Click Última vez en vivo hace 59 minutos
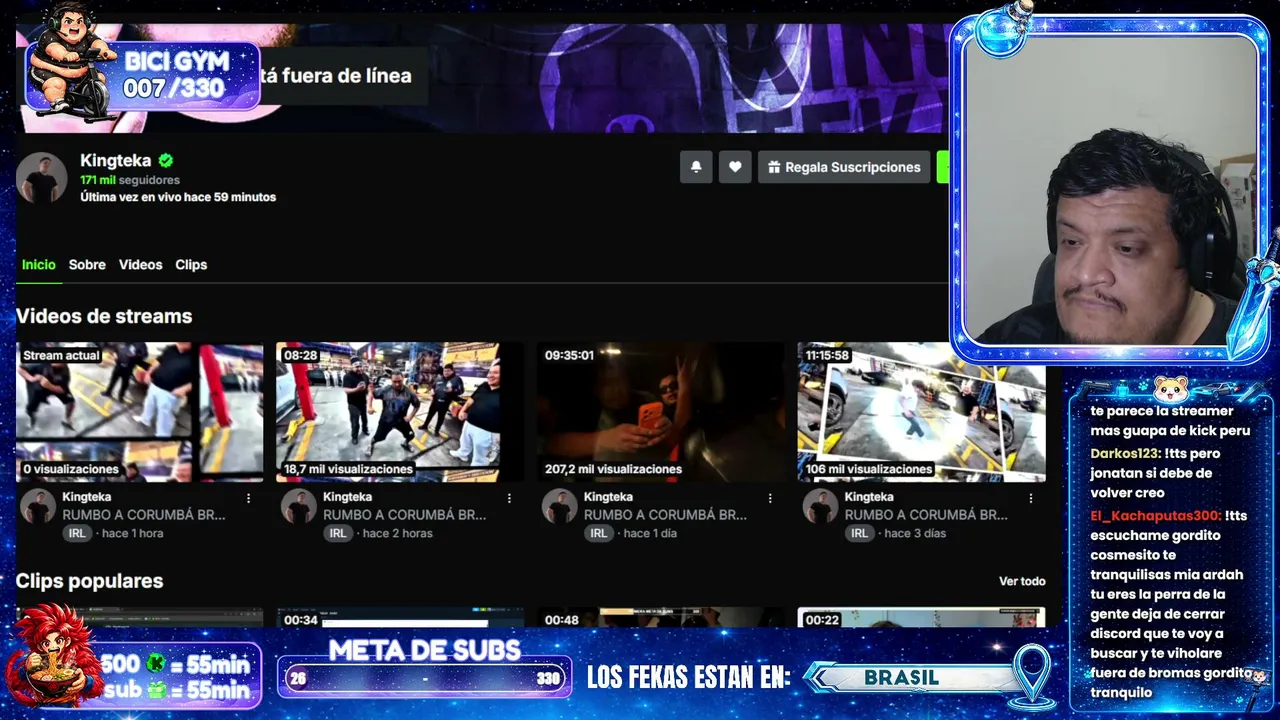Image resolution: width=1280 pixels, height=720 pixels. (x=178, y=197)
